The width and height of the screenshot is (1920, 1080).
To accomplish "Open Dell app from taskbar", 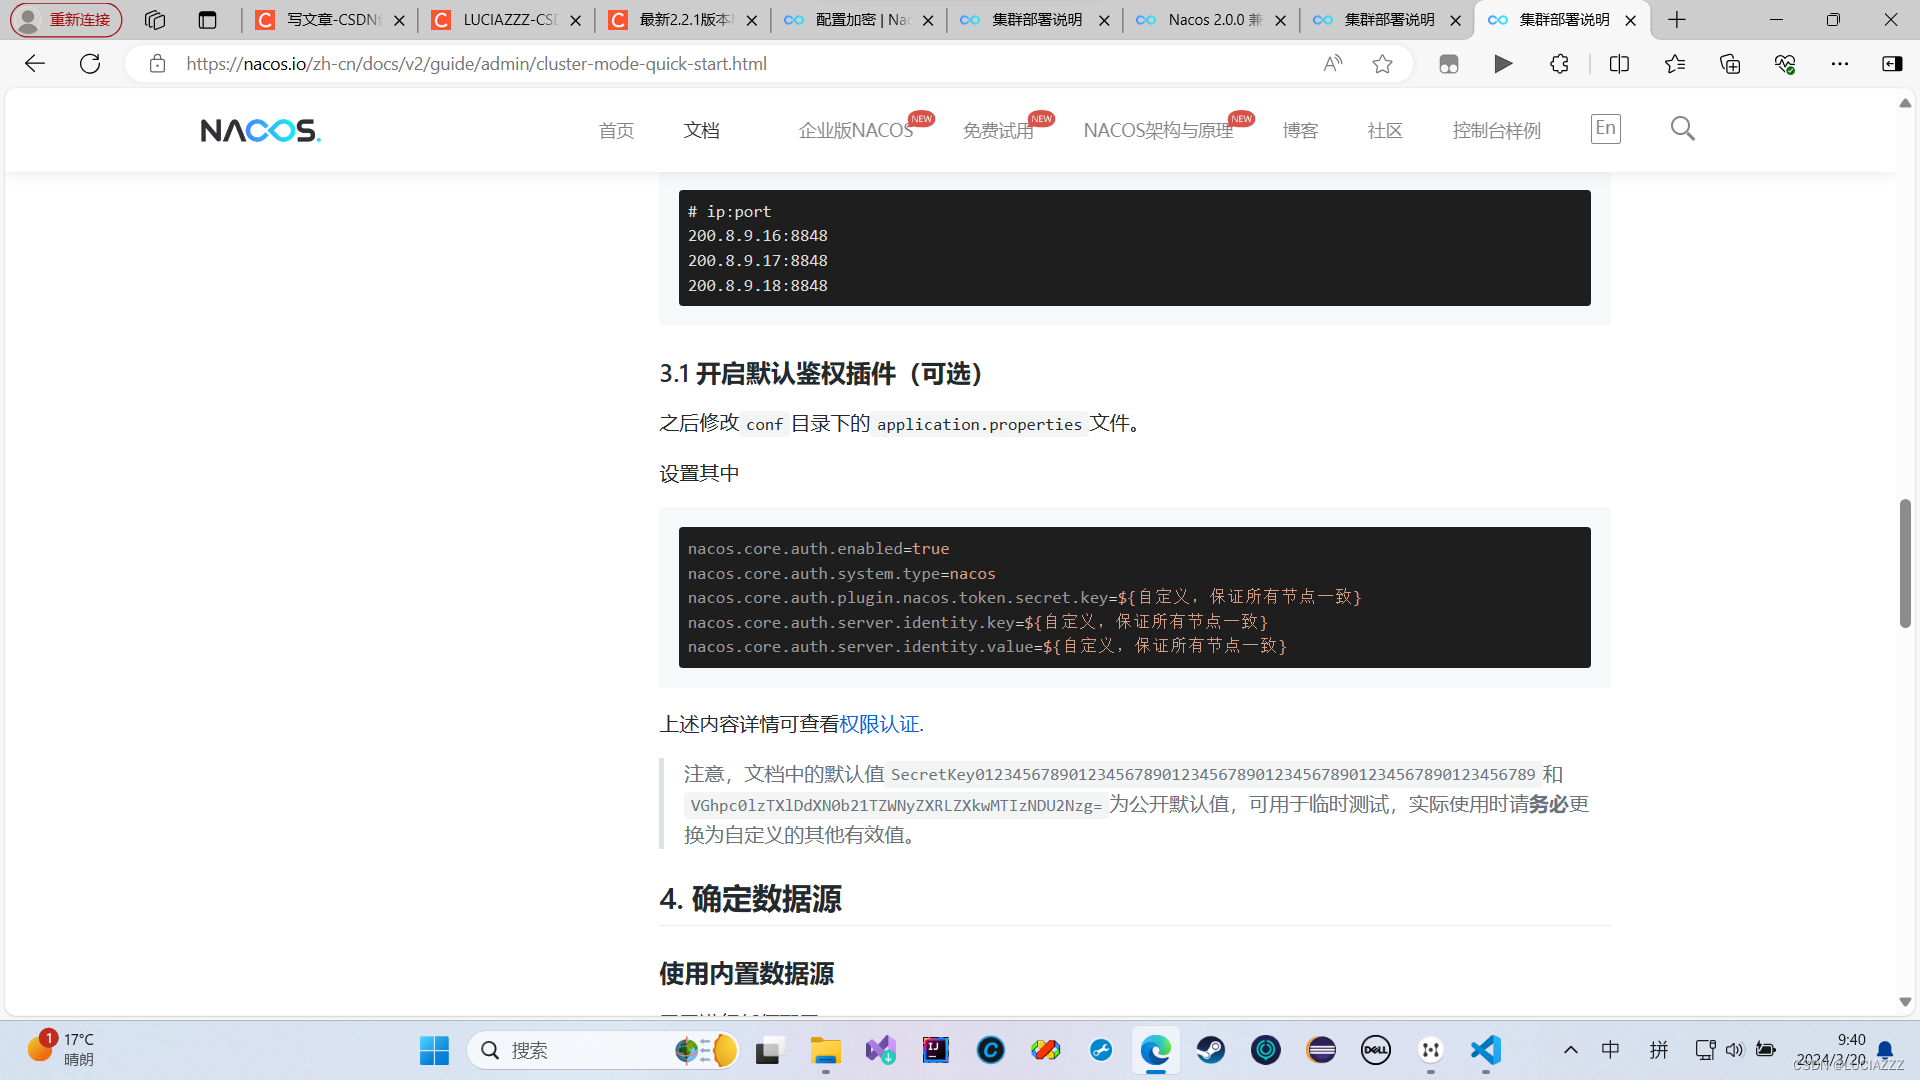I will 1376,1050.
